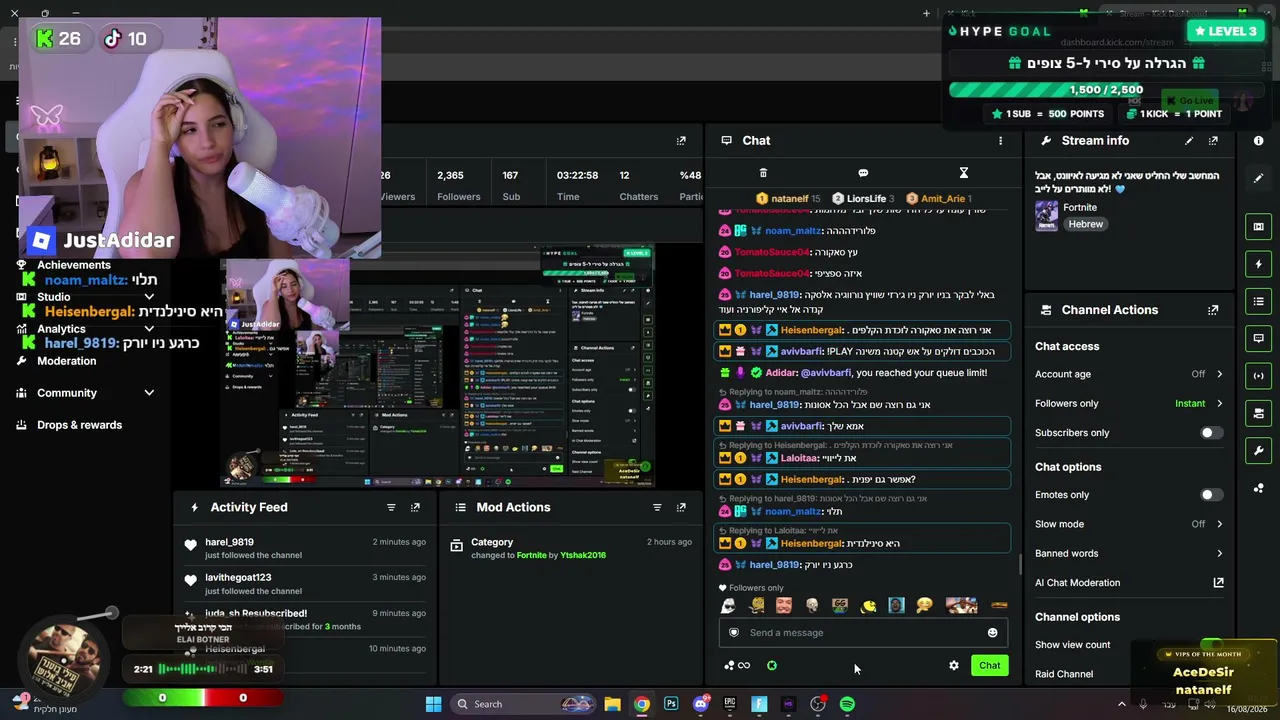Click Raid Channel option
The width and height of the screenshot is (1280, 720).
1064,674
